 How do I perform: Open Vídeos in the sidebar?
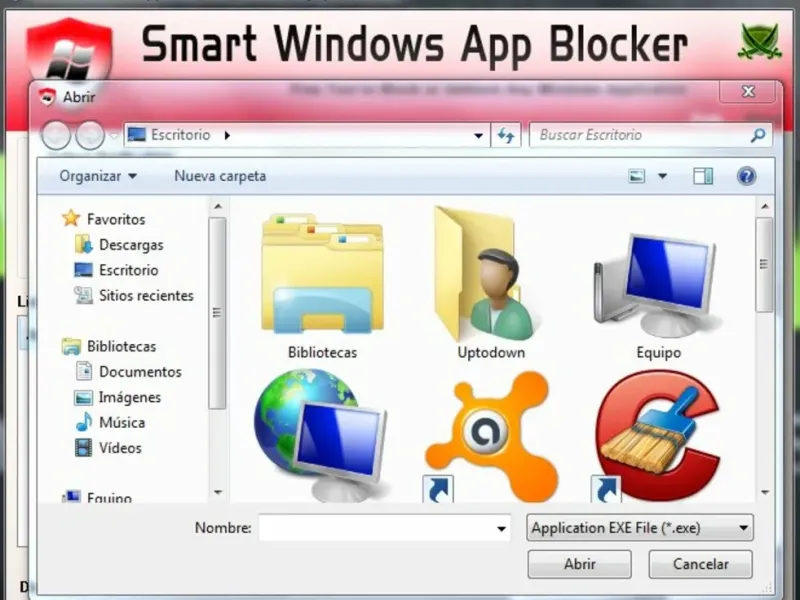tap(120, 448)
